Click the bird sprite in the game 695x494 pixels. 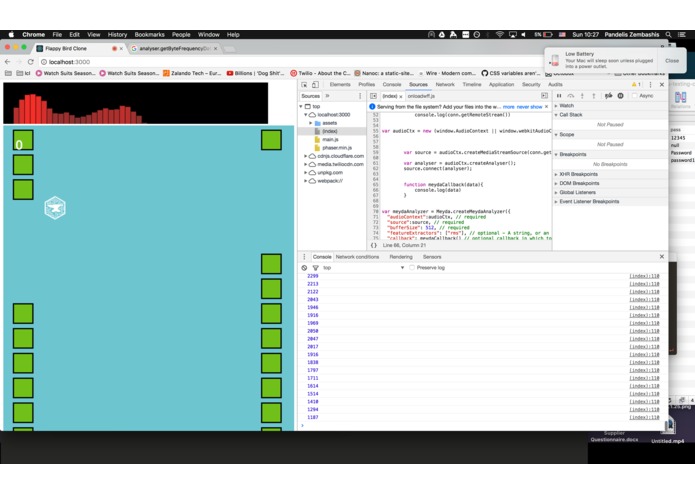coord(55,207)
